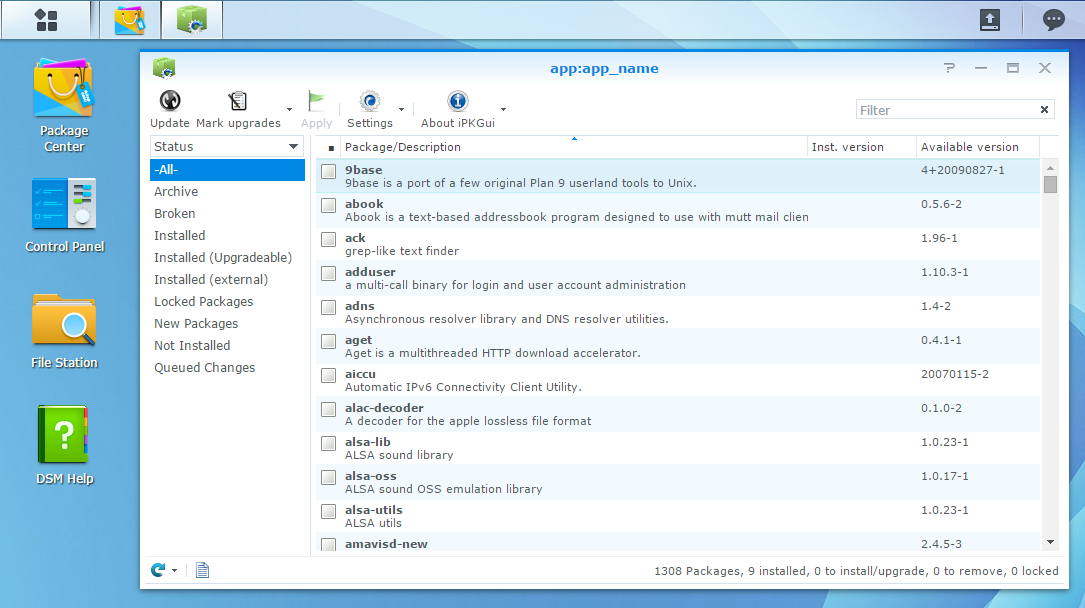
Task: Click the iPKGui window title icon
Action: [x=164, y=68]
